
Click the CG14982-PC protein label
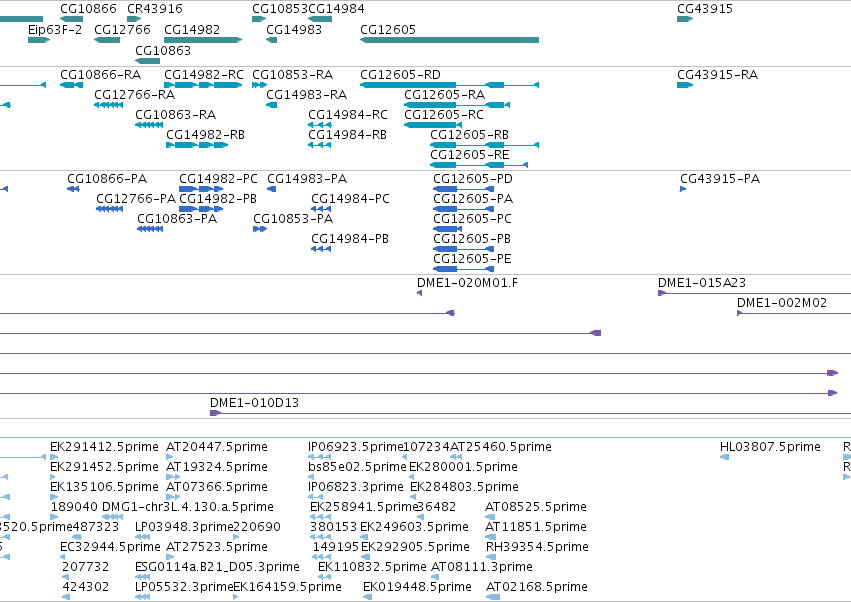[218, 179]
